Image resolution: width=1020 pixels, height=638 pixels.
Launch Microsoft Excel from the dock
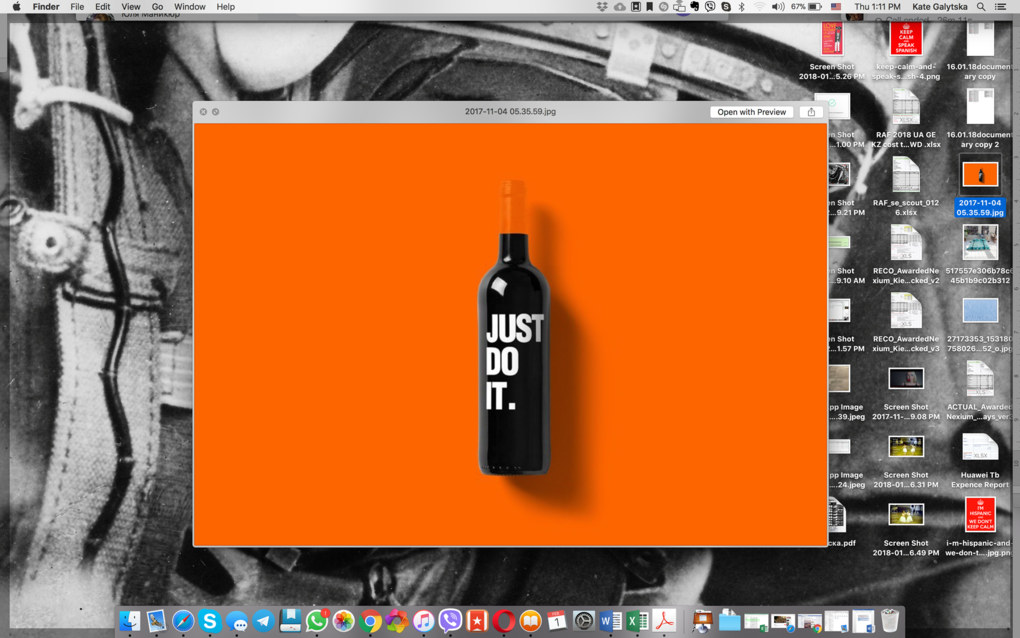pos(637,621)
